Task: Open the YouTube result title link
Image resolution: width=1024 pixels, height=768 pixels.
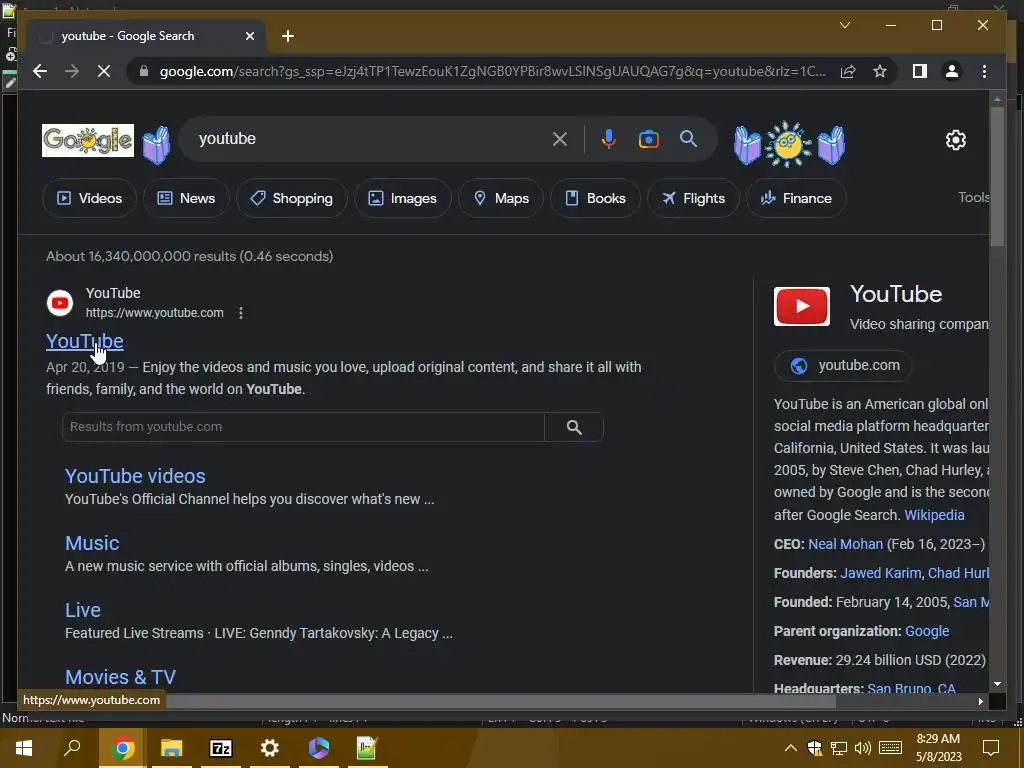Action: click(x=85, y=341)
